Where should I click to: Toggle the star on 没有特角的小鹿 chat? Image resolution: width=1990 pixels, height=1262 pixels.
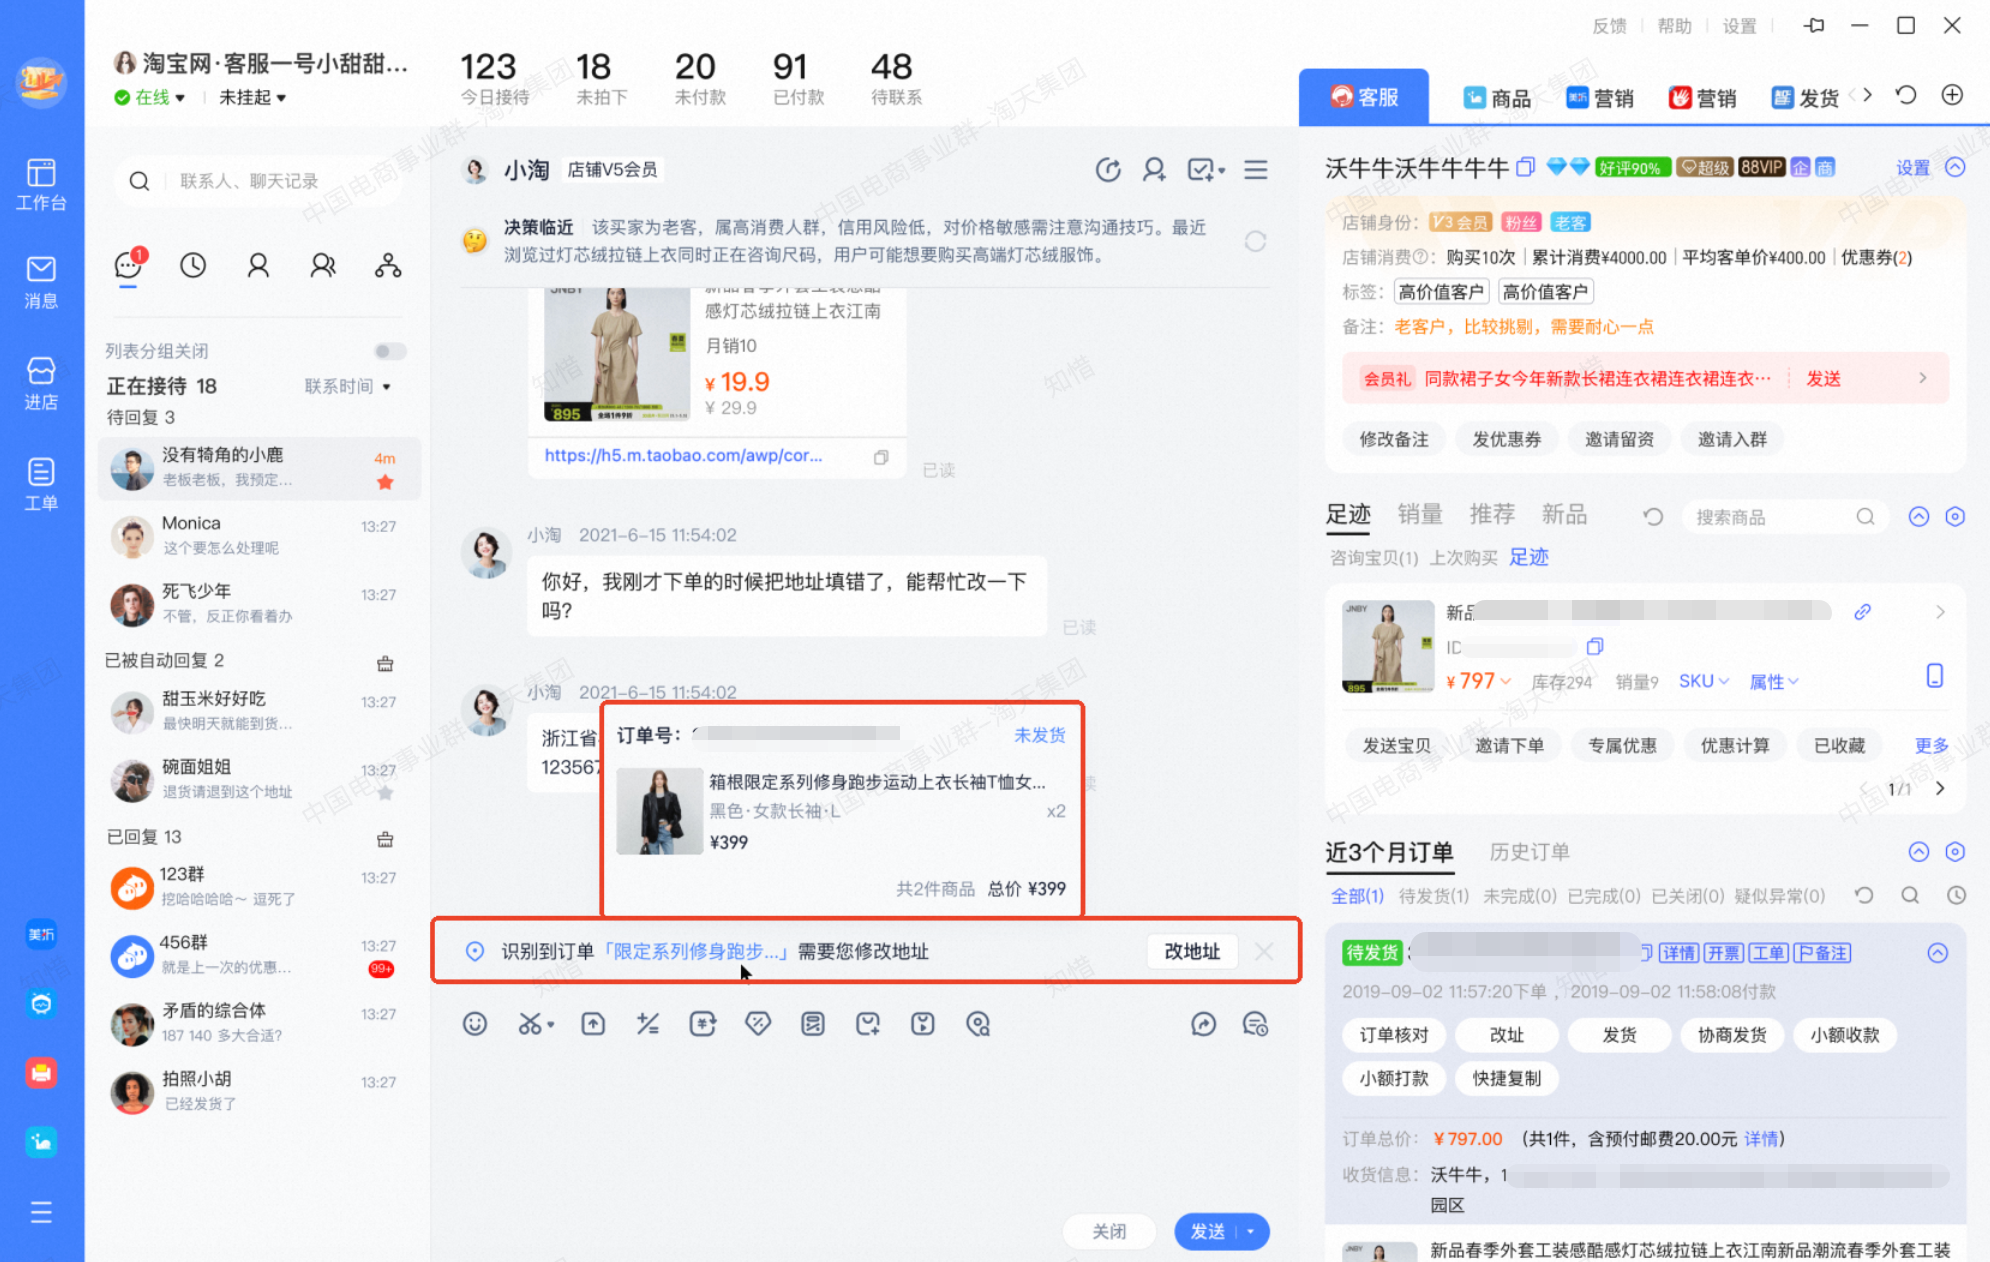pos(385,482)
